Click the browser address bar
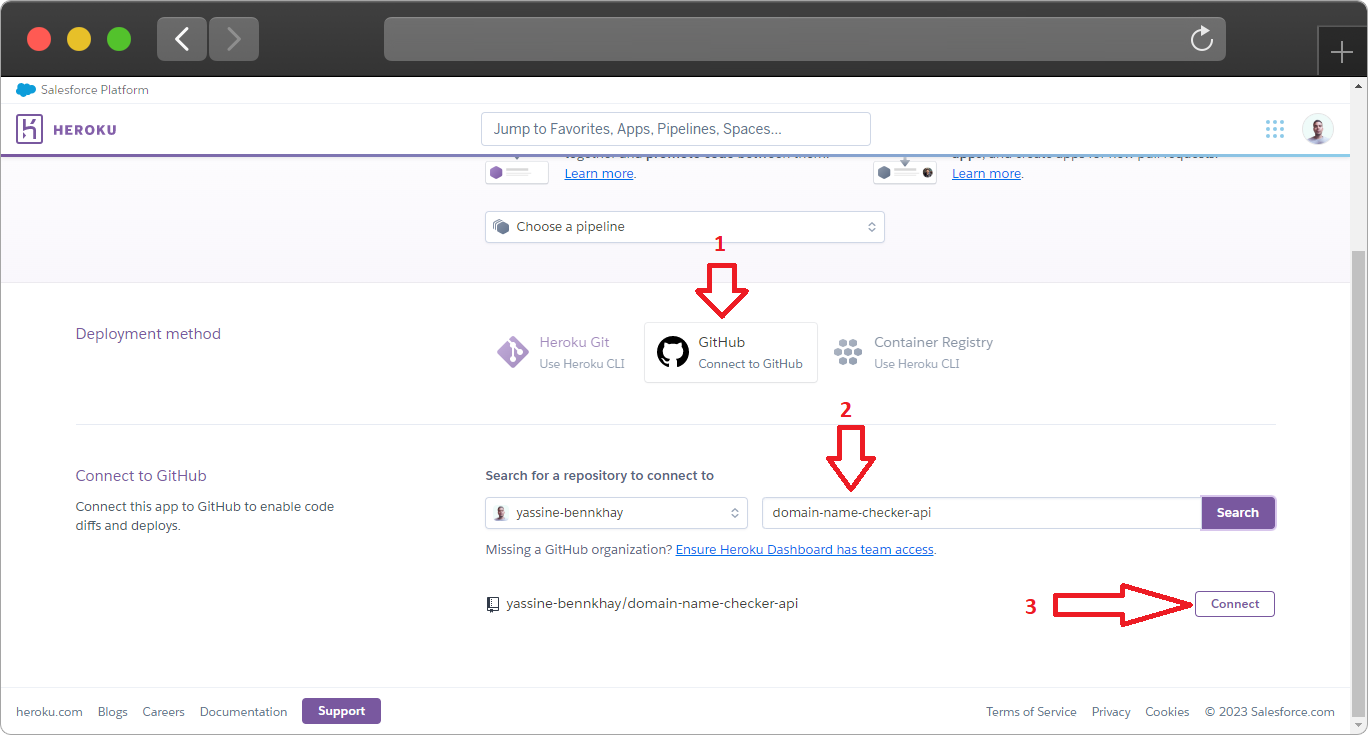Screen dimensions: 1368x735 804,39
